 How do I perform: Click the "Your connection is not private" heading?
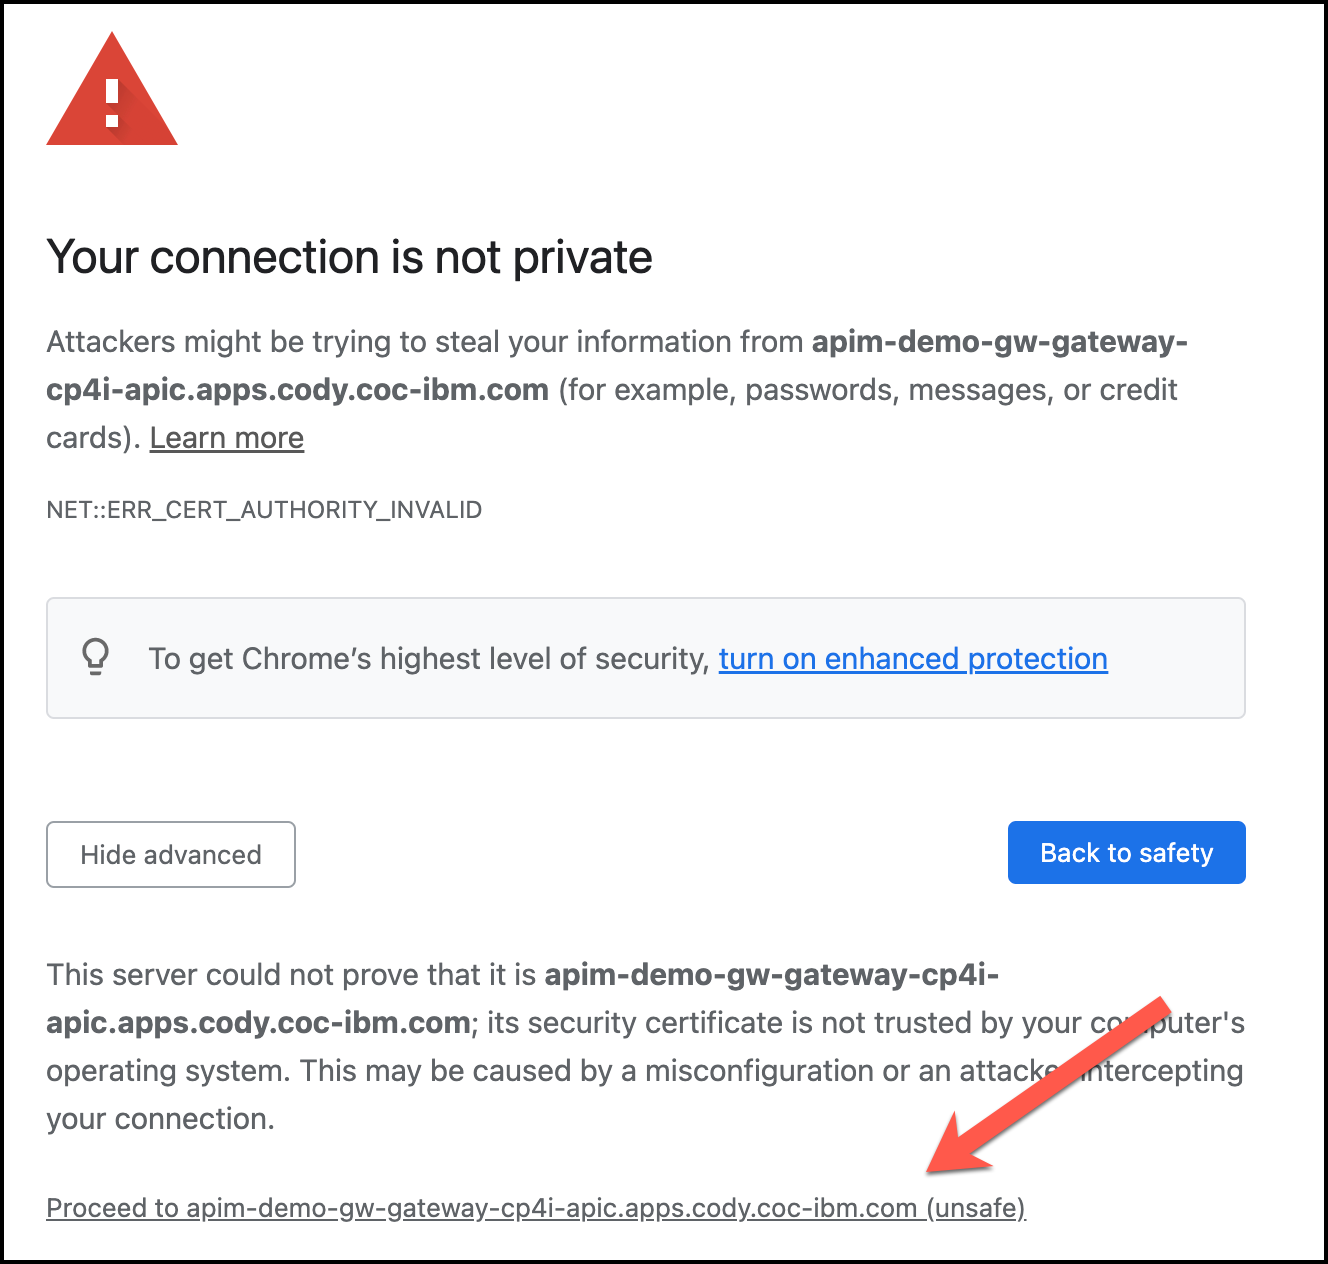349,257
